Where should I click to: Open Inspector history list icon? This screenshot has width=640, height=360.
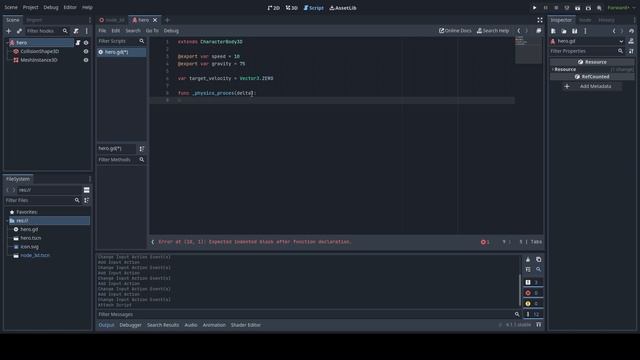click(631, 31)
